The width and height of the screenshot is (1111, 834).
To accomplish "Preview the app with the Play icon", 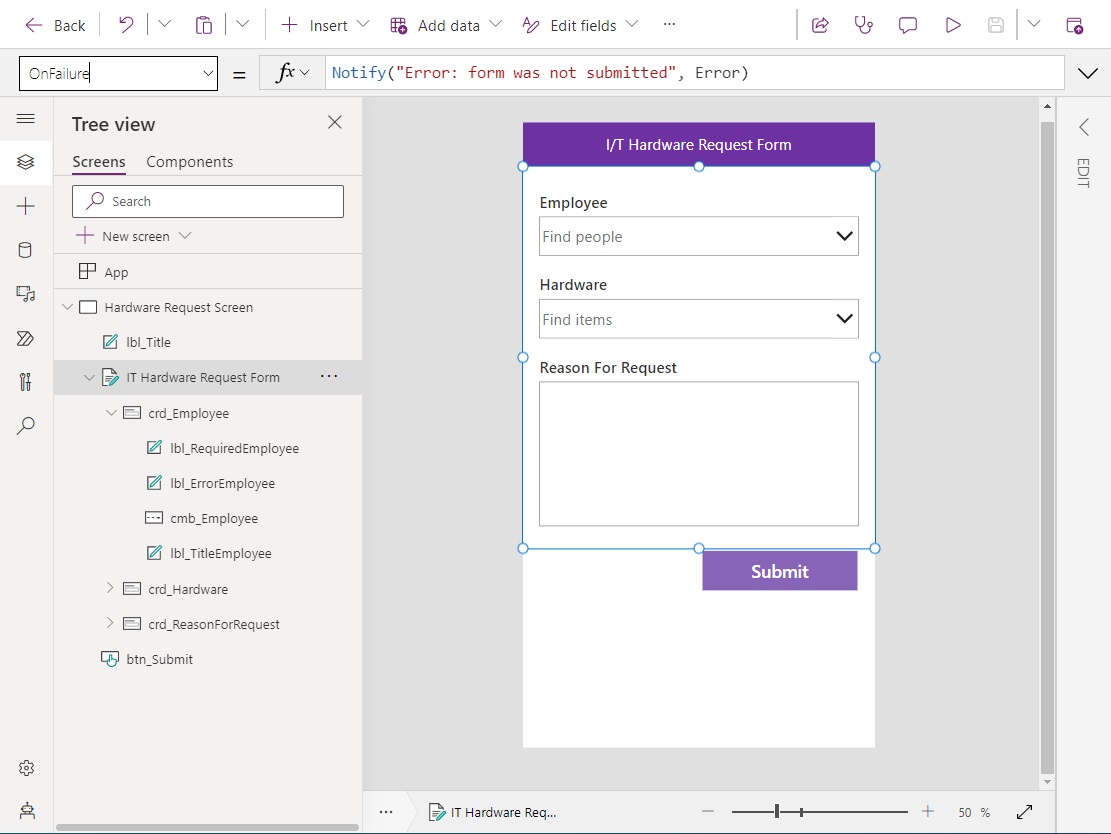I will click(x=952, y=25).
